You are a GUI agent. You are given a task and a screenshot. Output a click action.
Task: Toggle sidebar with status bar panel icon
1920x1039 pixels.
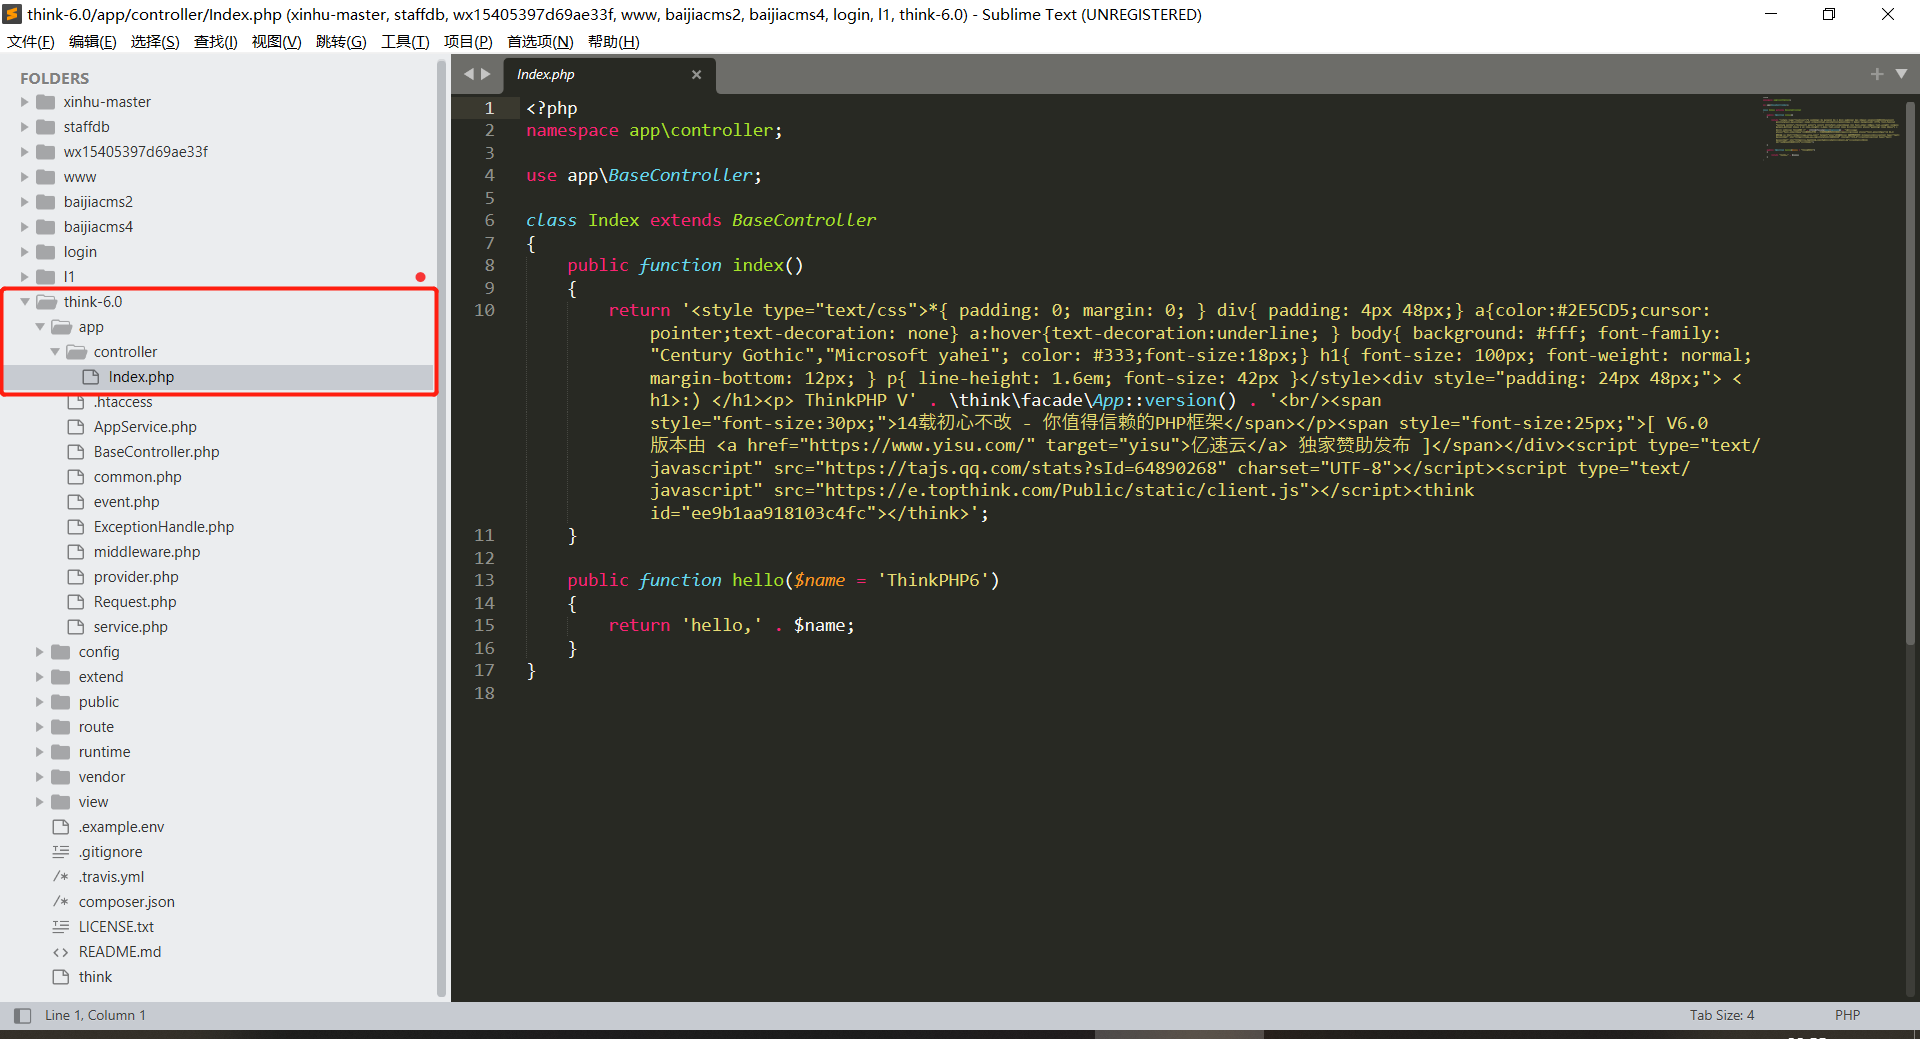pos(22,1015)
